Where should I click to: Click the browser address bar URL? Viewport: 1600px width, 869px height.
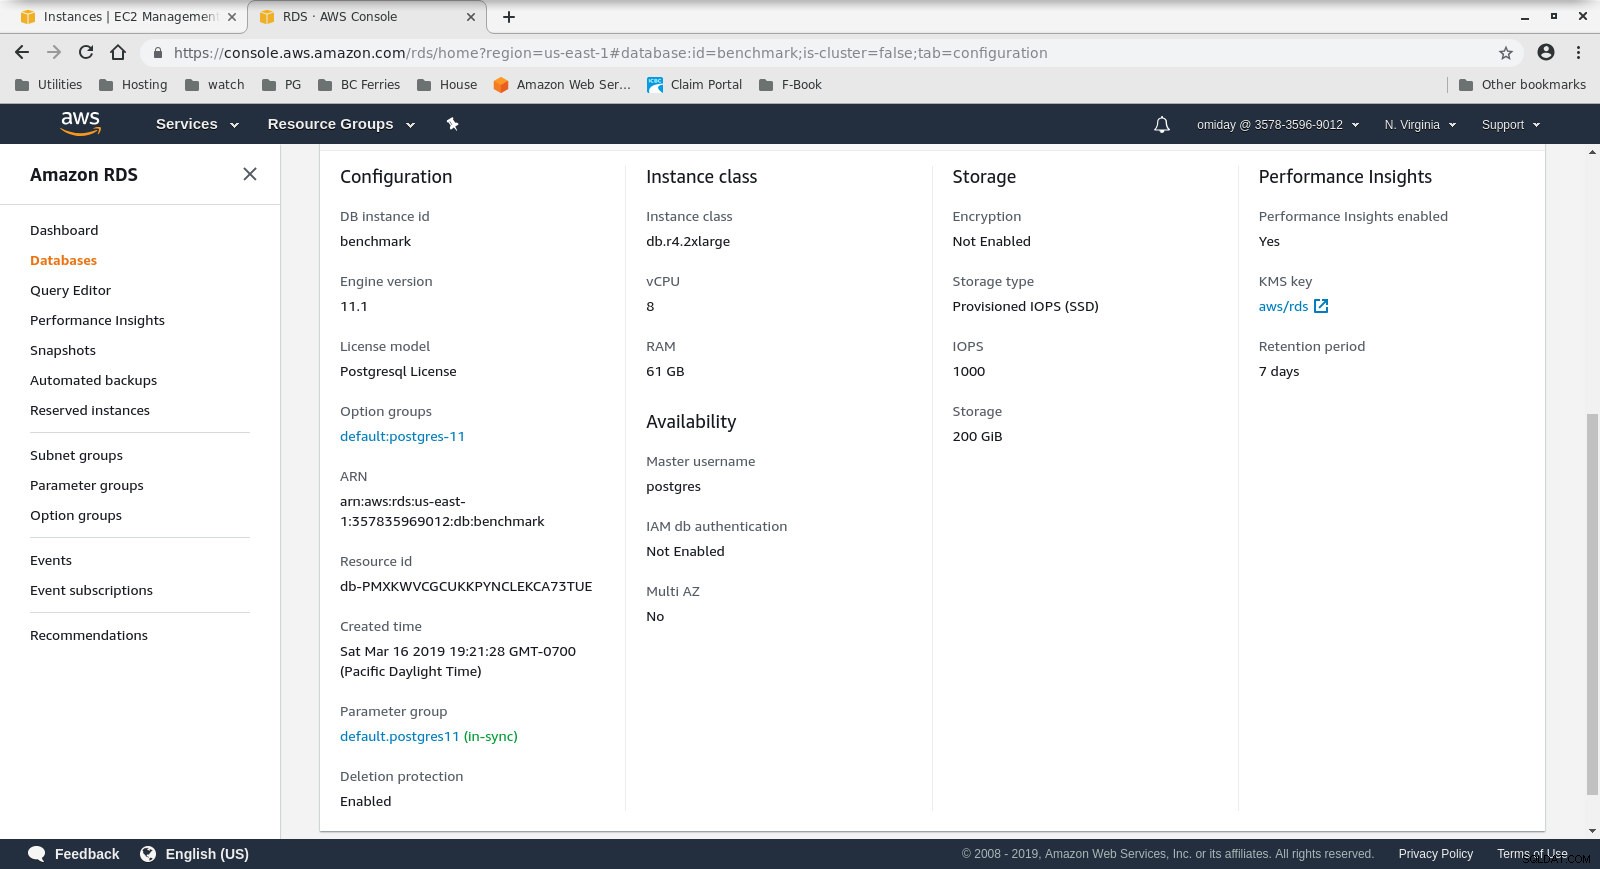[610, 53]
